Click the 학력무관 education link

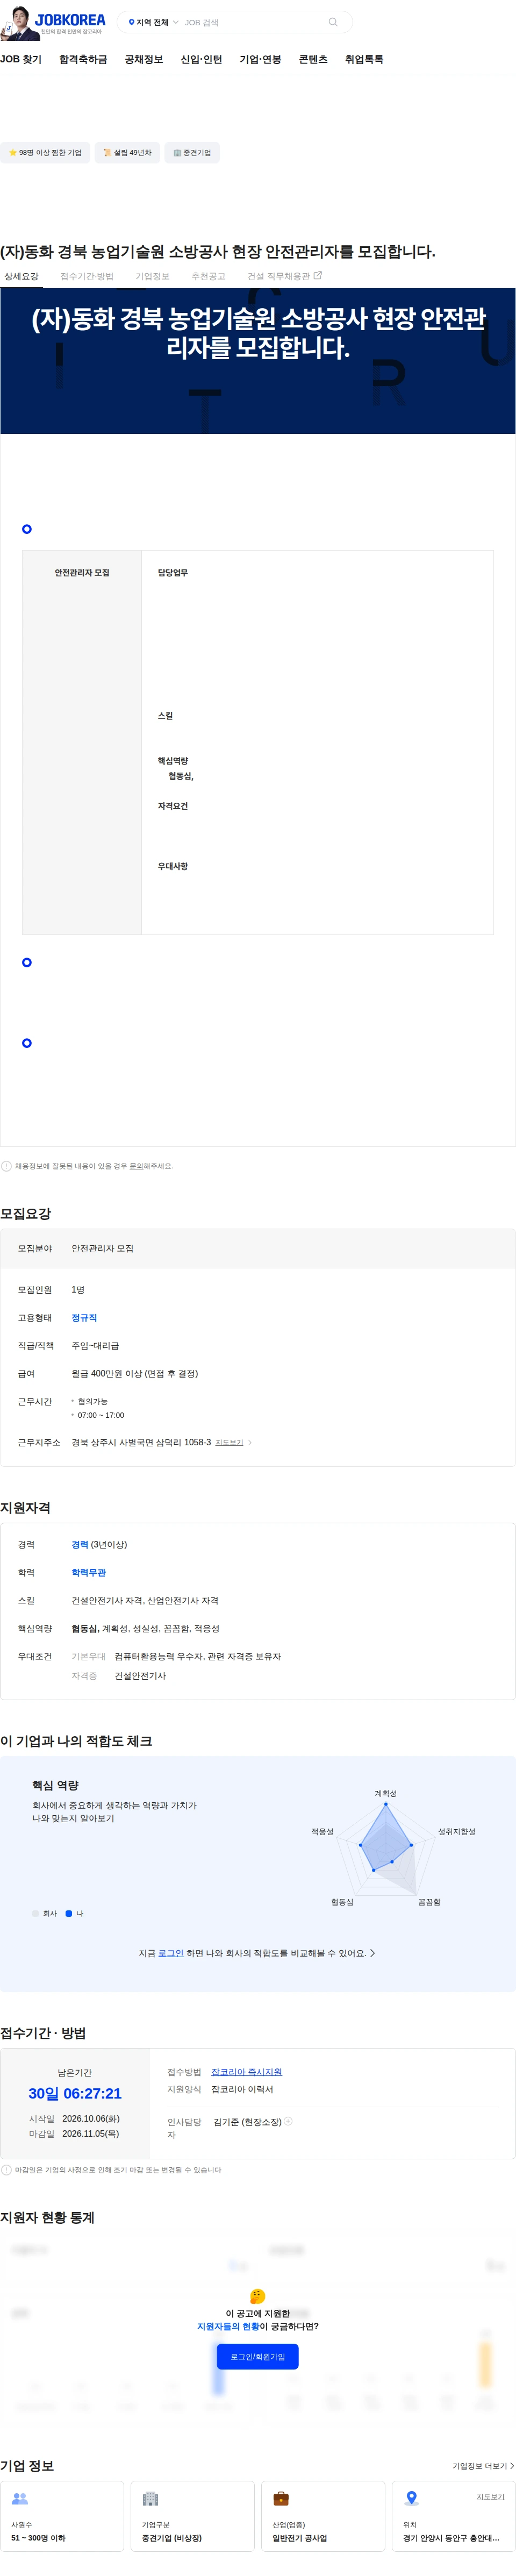(x=88, y=1573)
